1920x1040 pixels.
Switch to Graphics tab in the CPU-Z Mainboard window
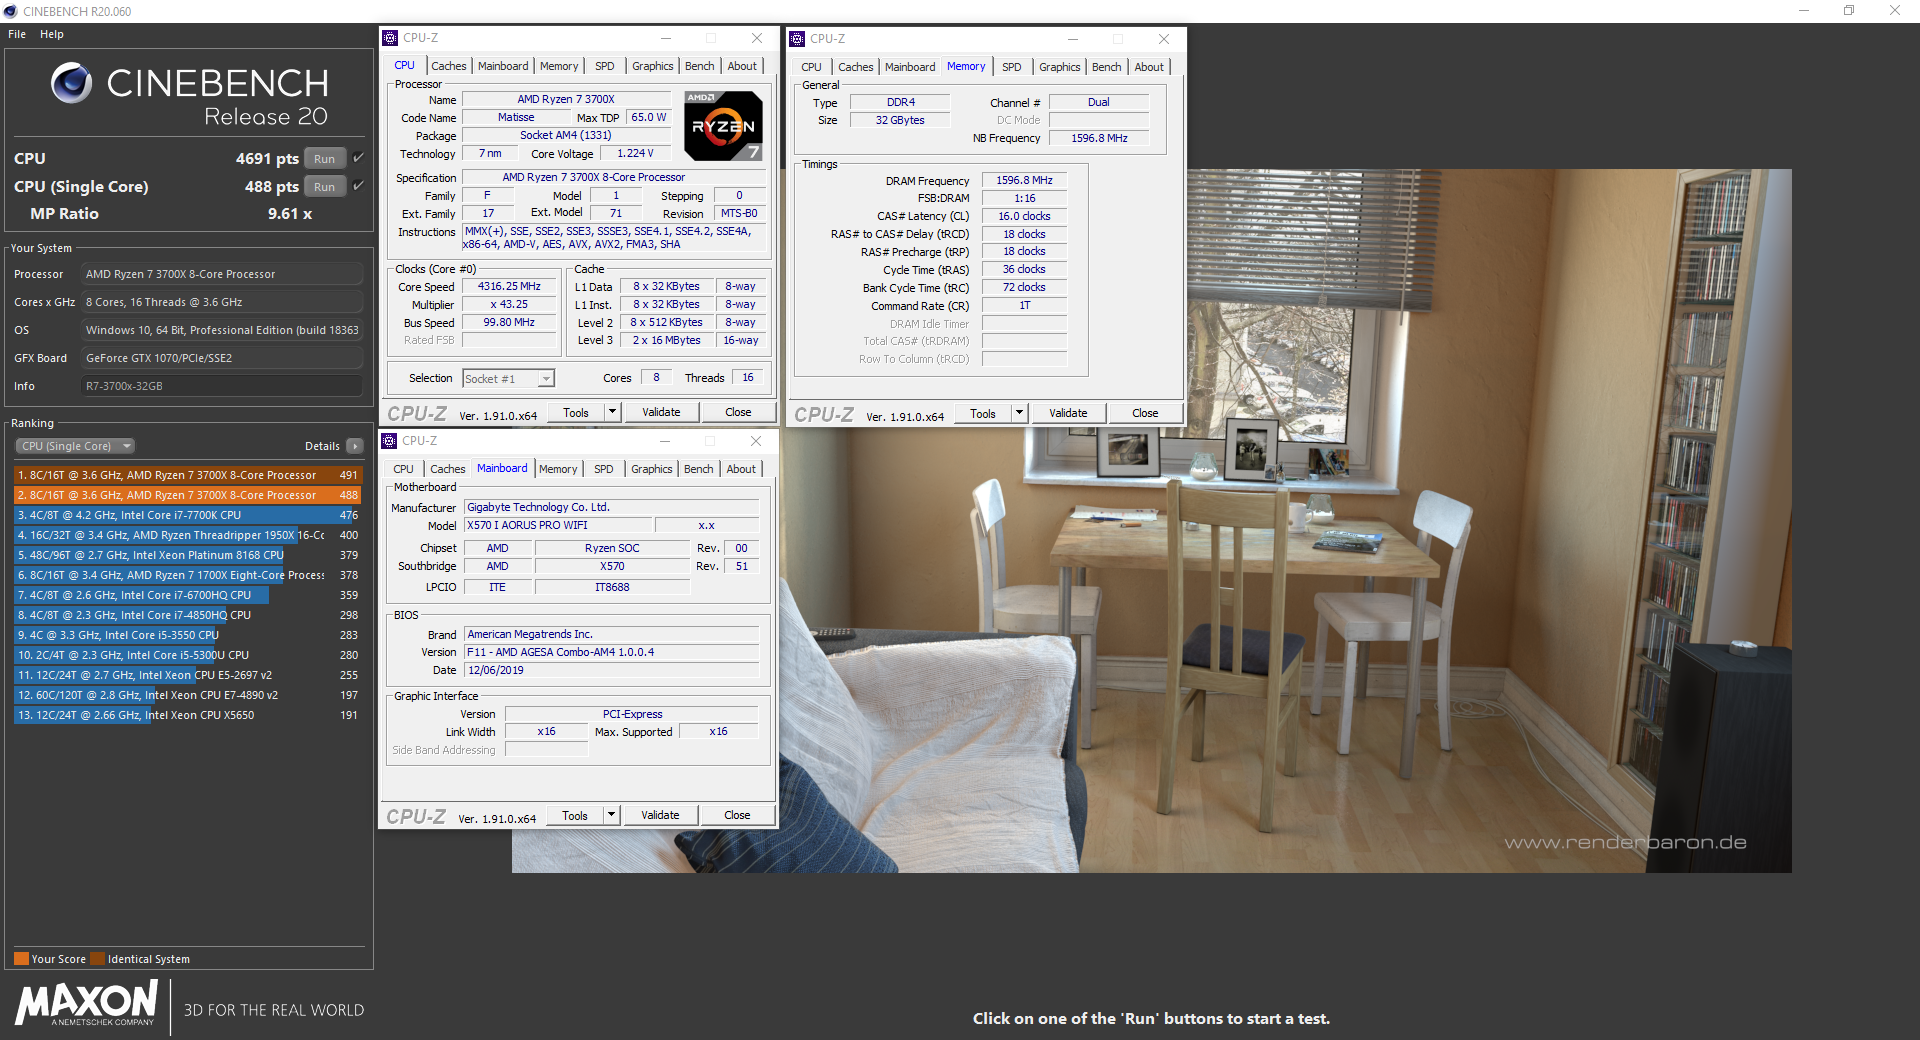(x=652, y=469)
